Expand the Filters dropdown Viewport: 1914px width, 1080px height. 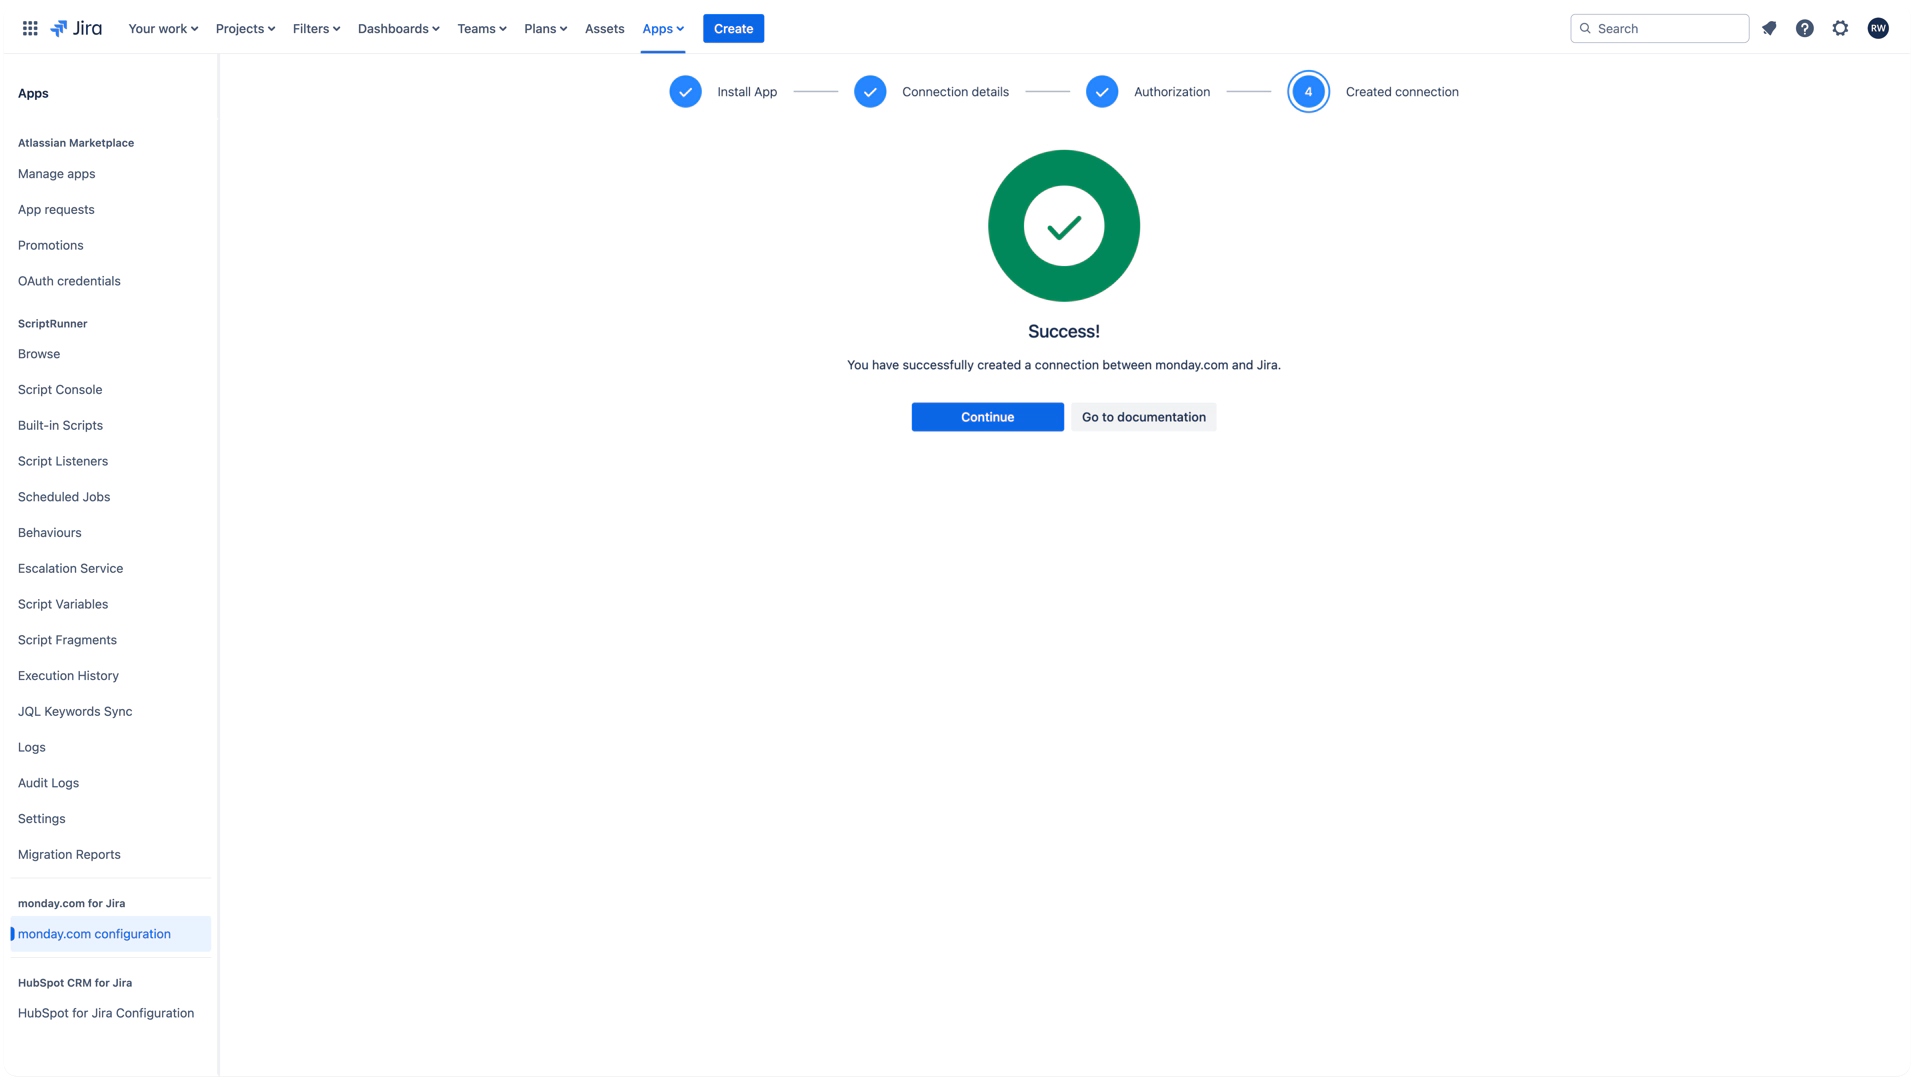click(x=316, y=28)
